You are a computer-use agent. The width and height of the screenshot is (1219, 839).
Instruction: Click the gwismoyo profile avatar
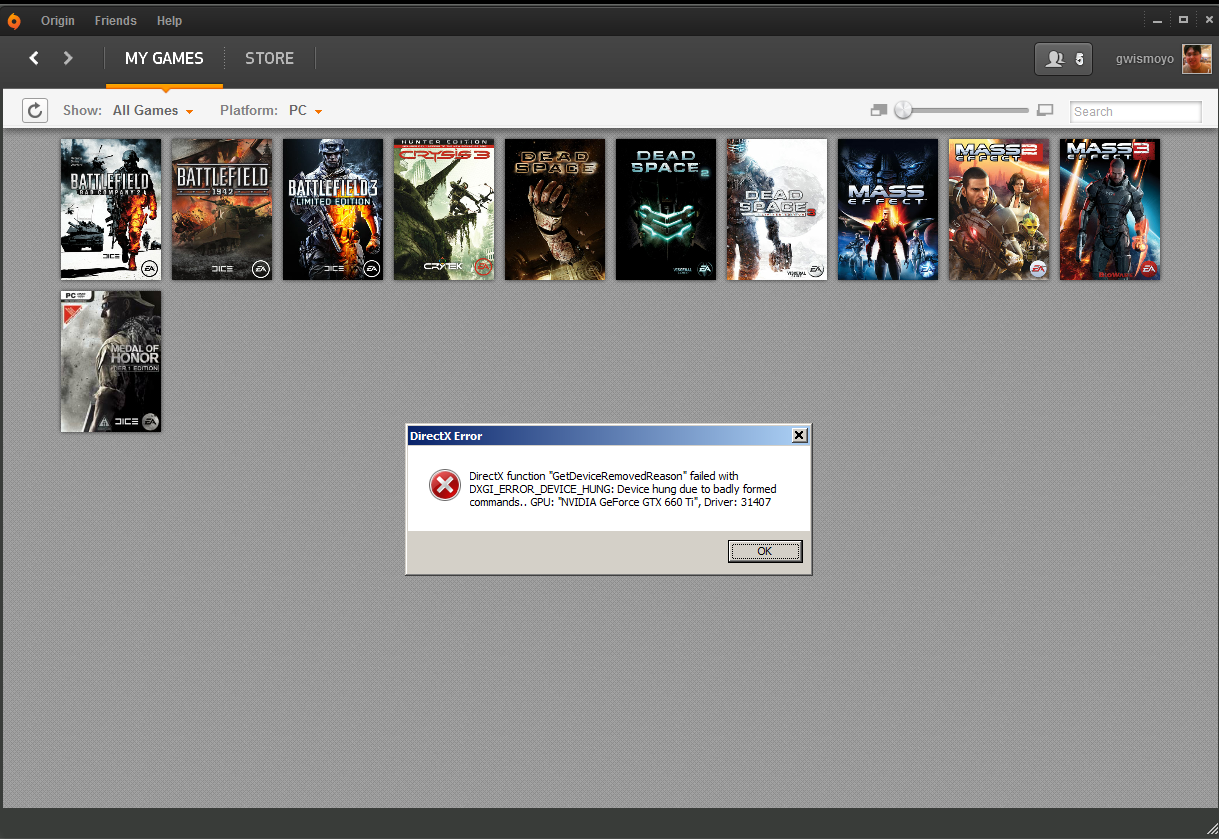pyautogui.click(x=1197, y=59)
